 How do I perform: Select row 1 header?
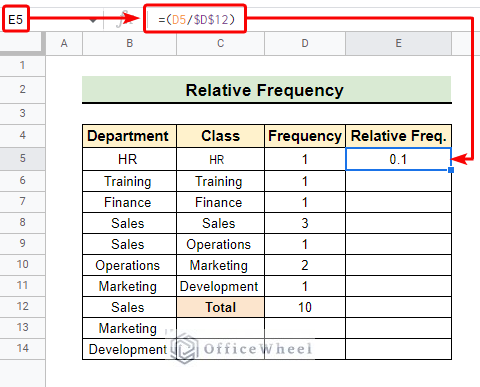[22, 65]
